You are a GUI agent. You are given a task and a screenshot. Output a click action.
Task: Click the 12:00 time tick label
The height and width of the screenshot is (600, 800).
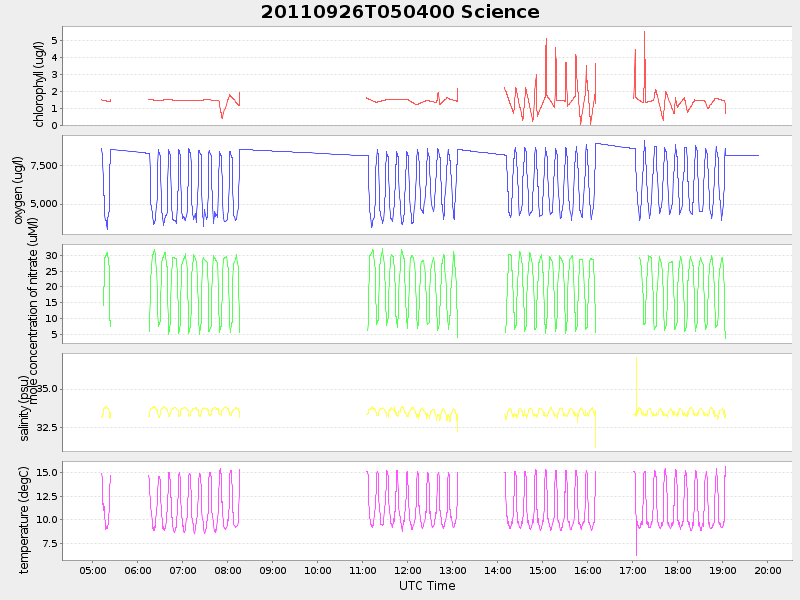[x=408, y=570]
